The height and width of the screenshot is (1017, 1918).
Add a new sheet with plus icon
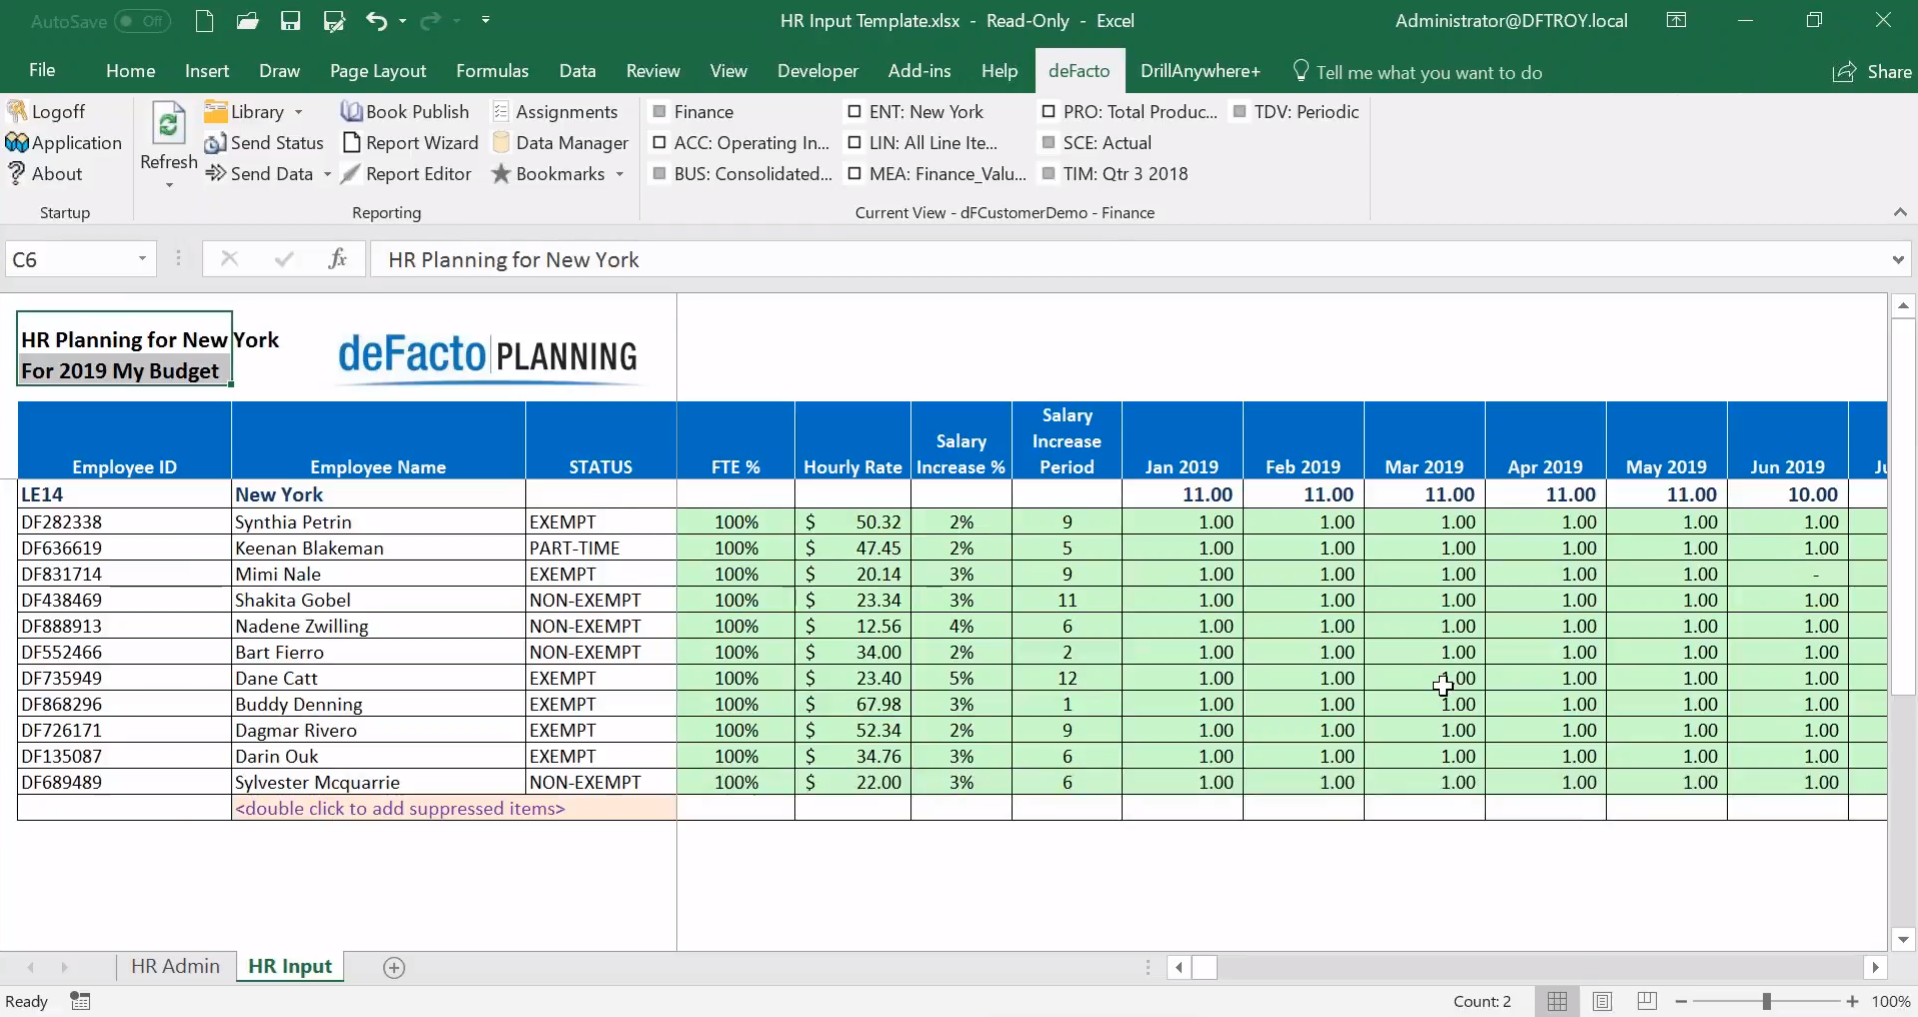394,967
